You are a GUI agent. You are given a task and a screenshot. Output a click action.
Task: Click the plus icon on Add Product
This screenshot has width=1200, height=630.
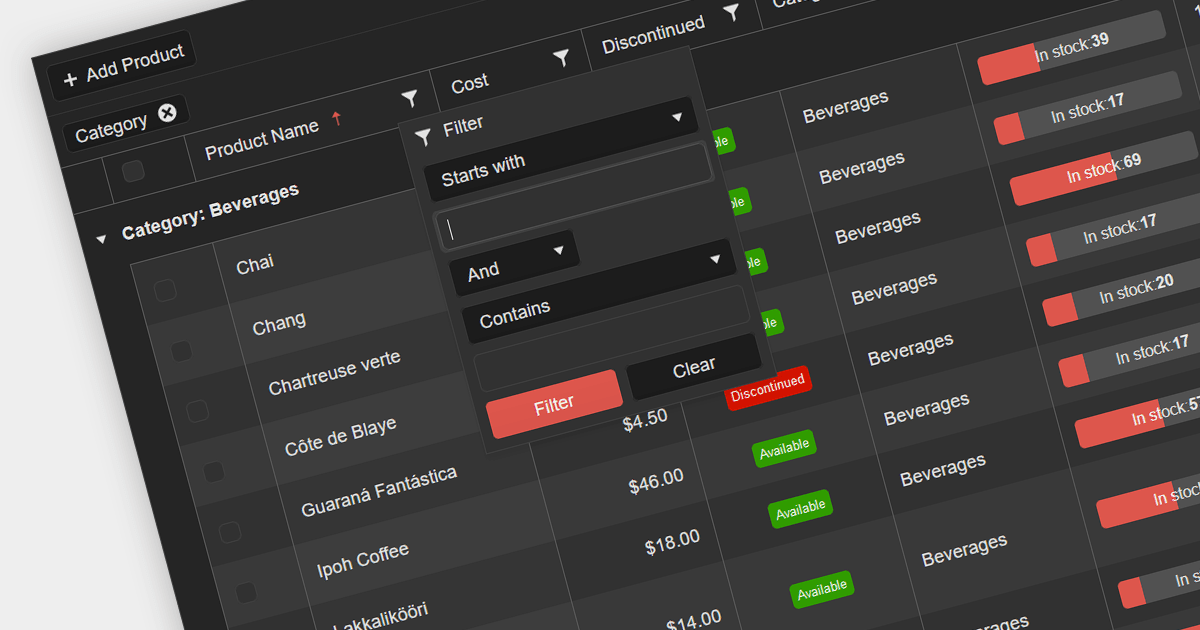70,80
